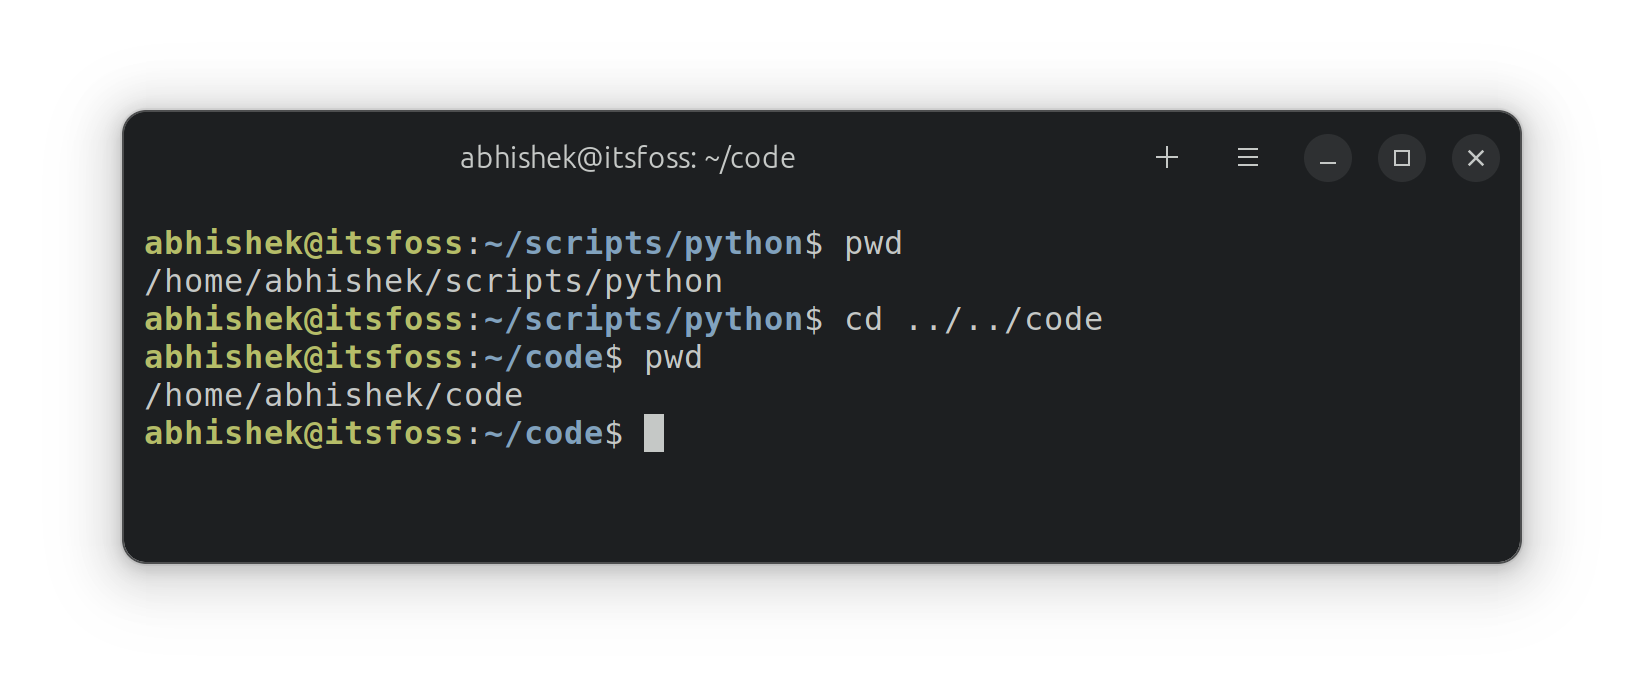Select the word pwd in the first command
The image size is (1644, 698).
pos(872,242)
